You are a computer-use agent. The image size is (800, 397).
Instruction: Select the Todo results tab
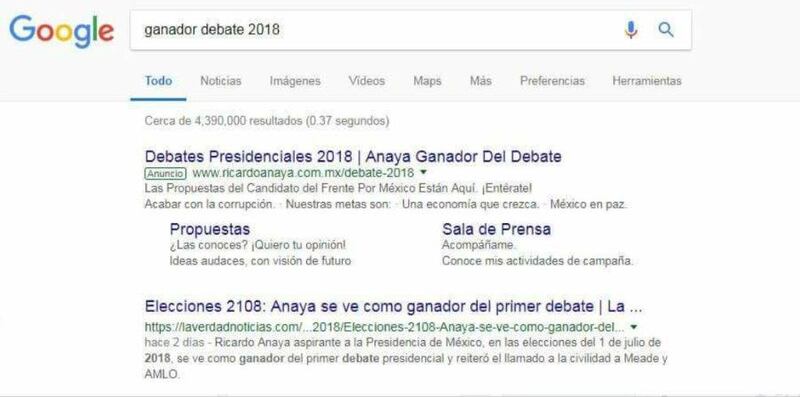[158, 81]
